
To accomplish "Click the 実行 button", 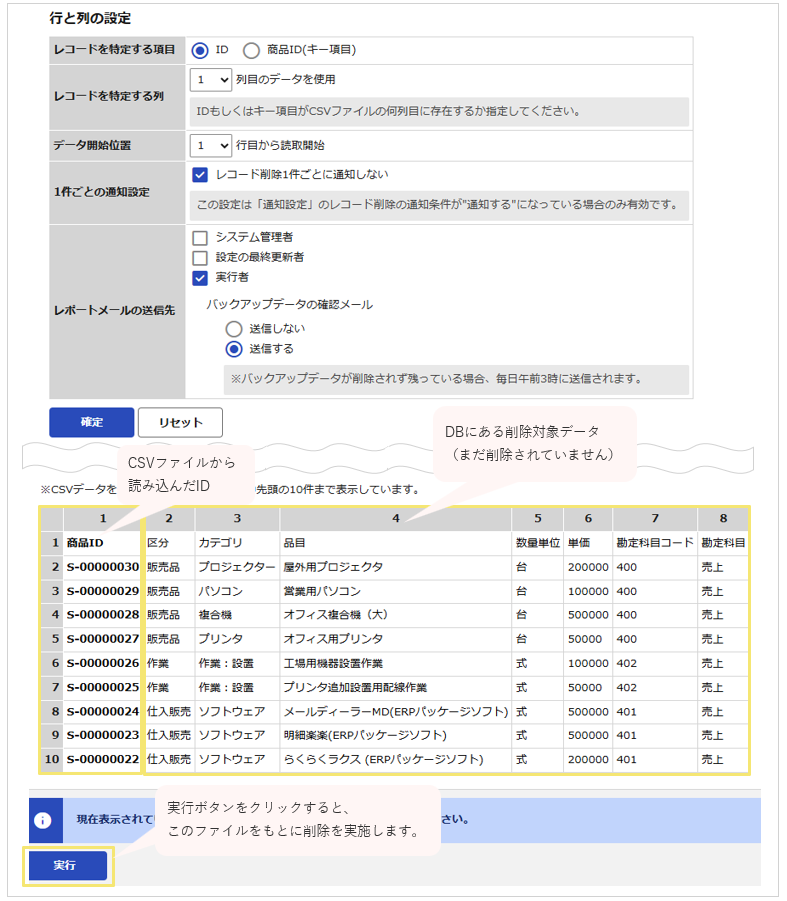I will pos(68,865).
